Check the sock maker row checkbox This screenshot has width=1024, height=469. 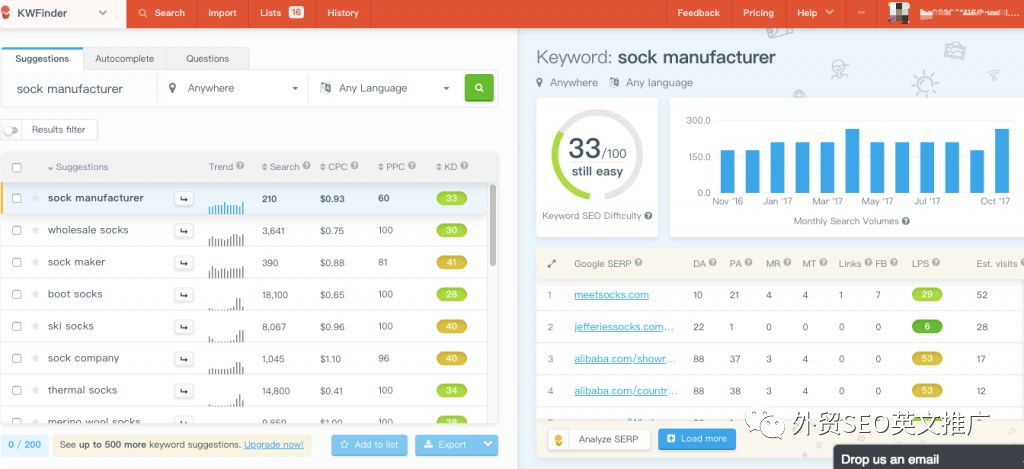pyautogui.click(x=16, y=262)
